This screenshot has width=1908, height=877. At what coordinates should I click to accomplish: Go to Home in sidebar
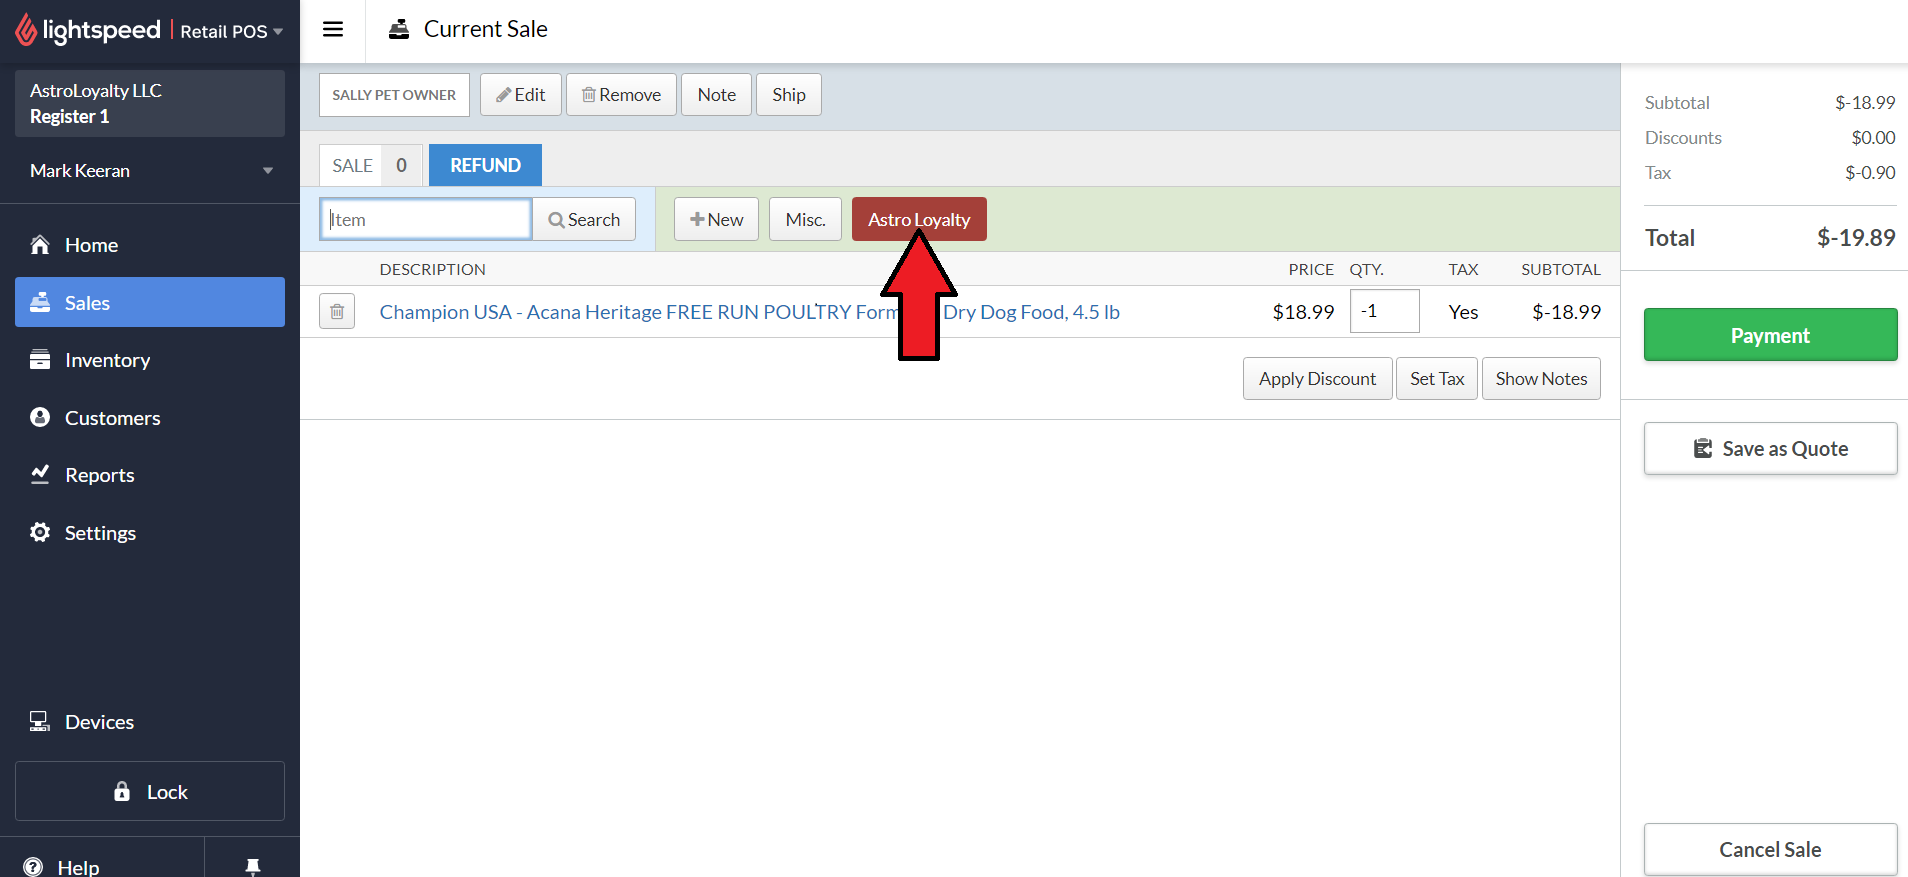click(150, 245)
